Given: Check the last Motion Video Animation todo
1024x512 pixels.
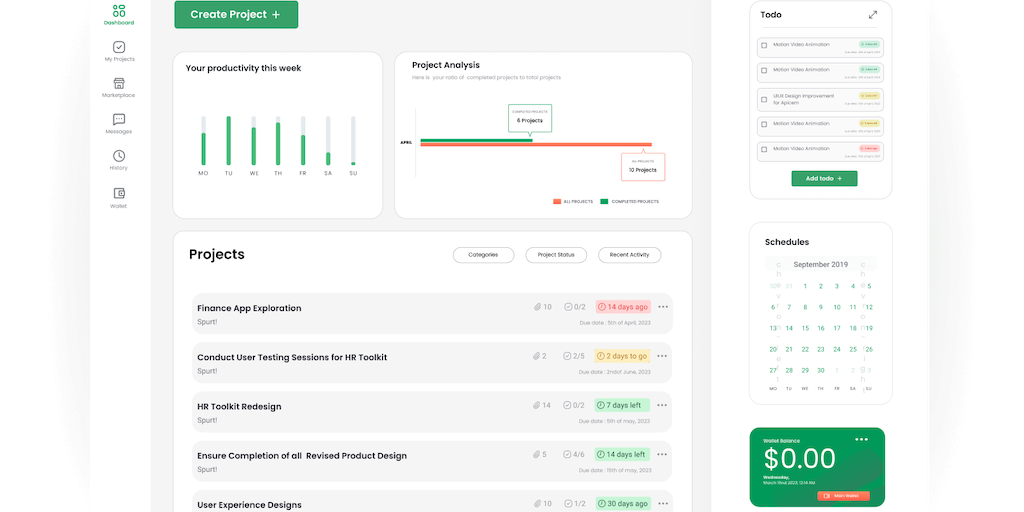Looking at the screenshot, I should (x=764, y=150).
